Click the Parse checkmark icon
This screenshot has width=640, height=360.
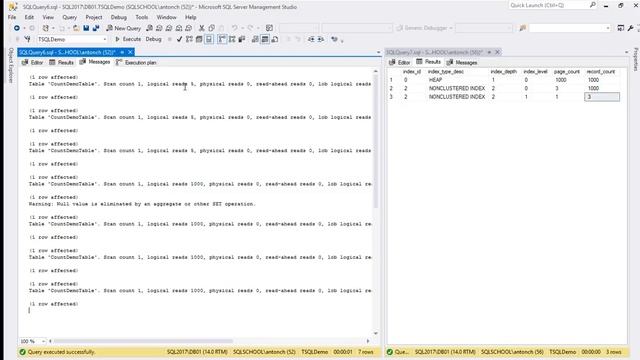(179, 39)
